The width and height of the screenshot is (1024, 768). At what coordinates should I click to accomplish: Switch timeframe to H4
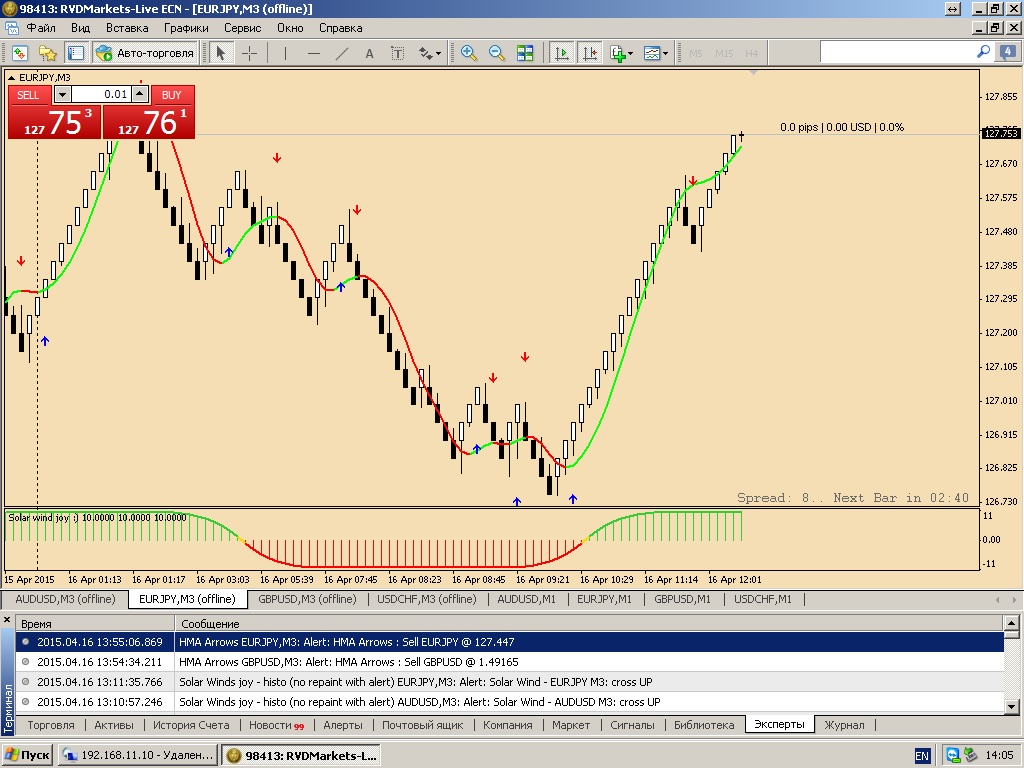pyautogui.click(x=752, y=53)
